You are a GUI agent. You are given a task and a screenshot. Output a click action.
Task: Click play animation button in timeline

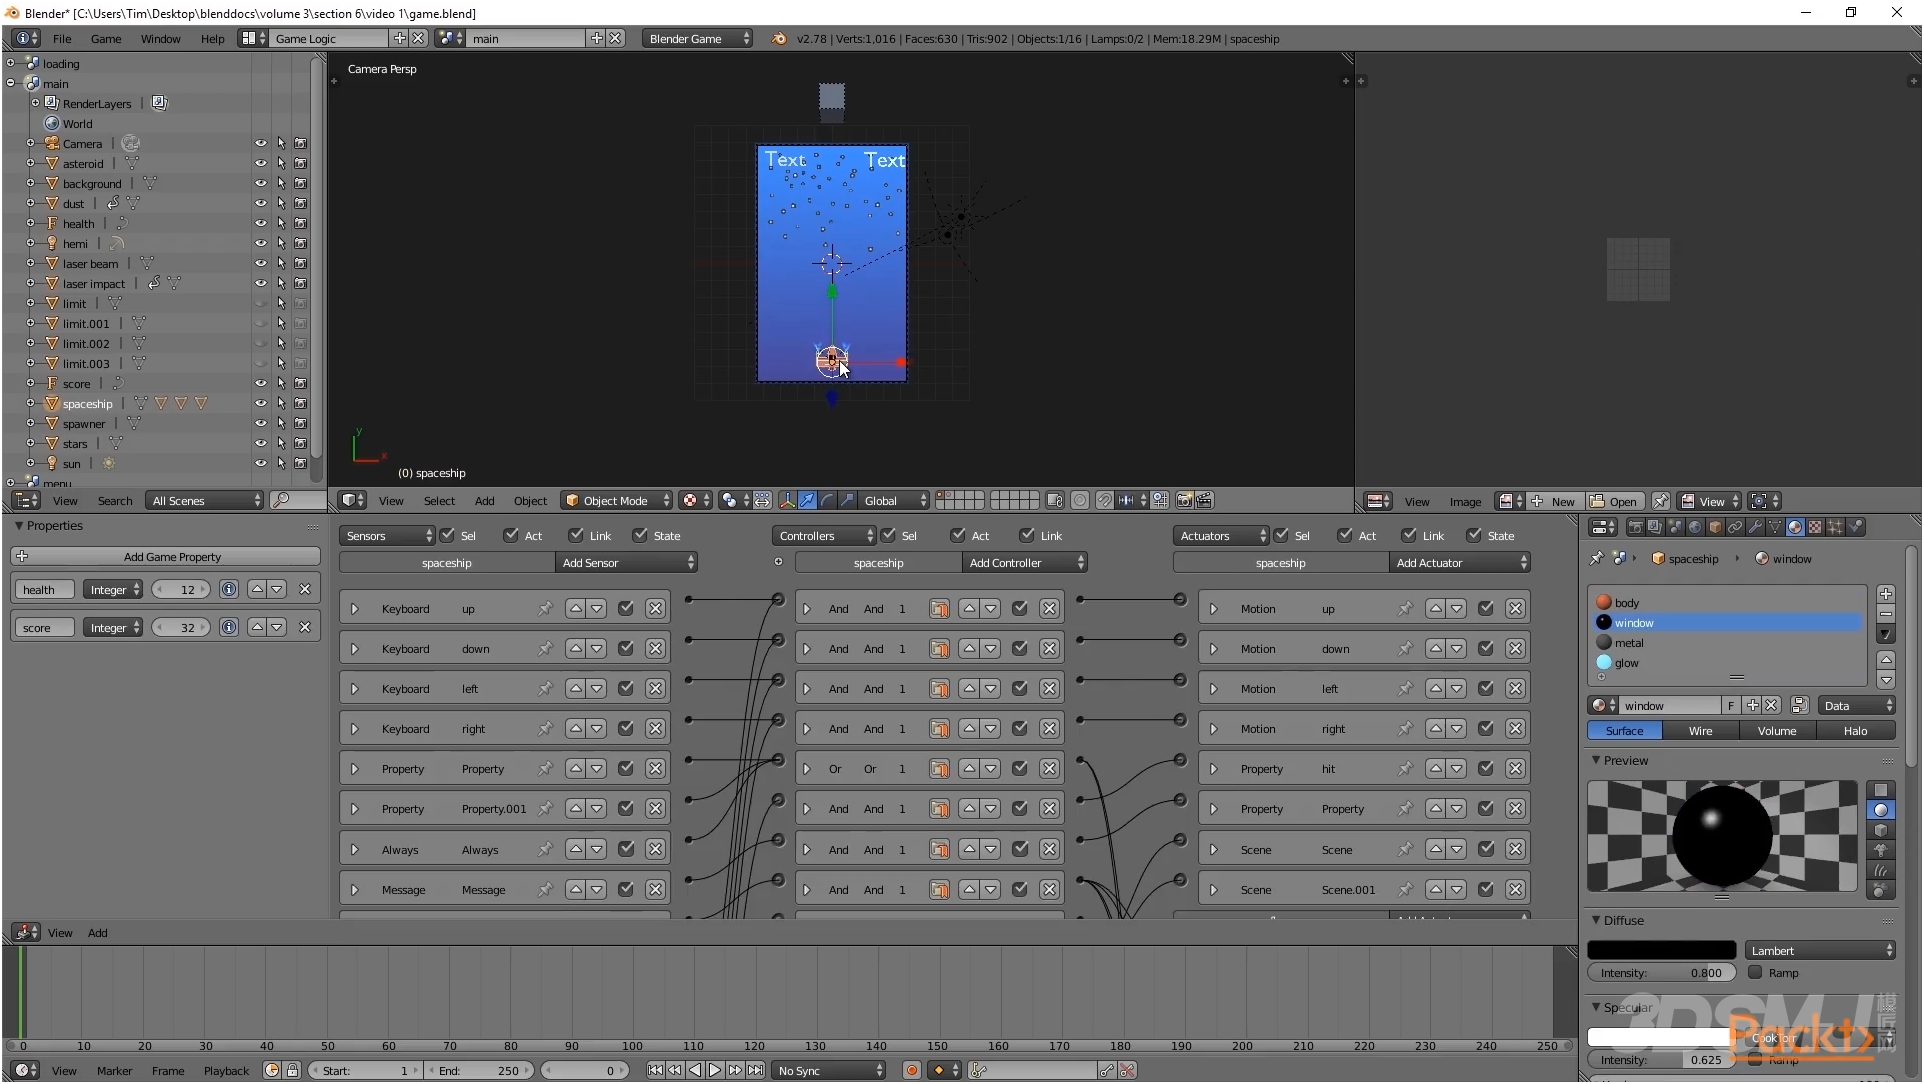[715, 1070]
